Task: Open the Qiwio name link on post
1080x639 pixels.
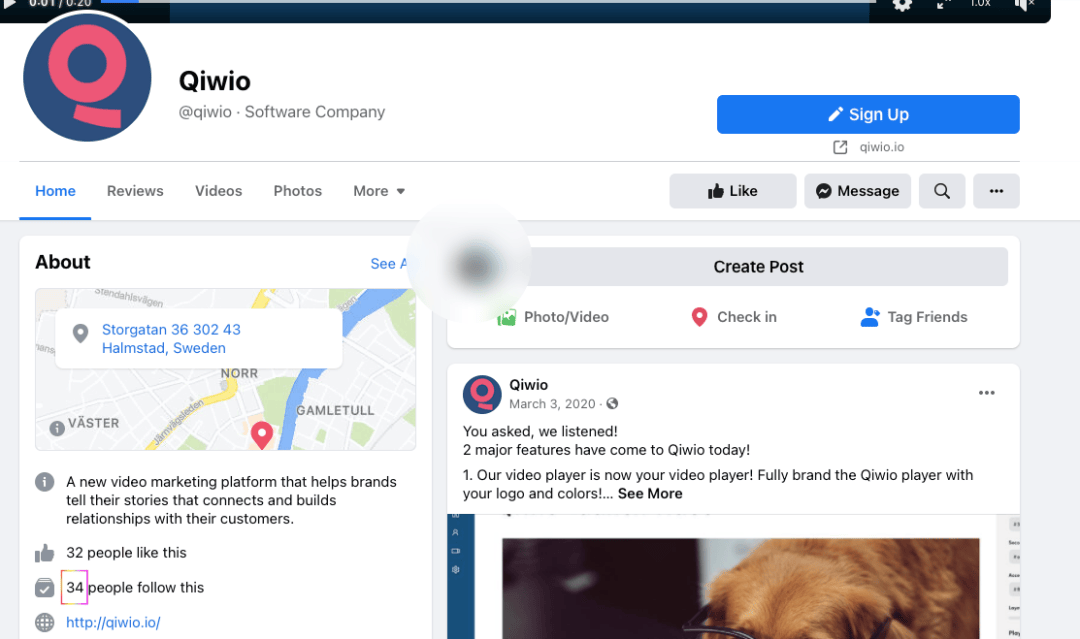Action: [x=528, y=385]
